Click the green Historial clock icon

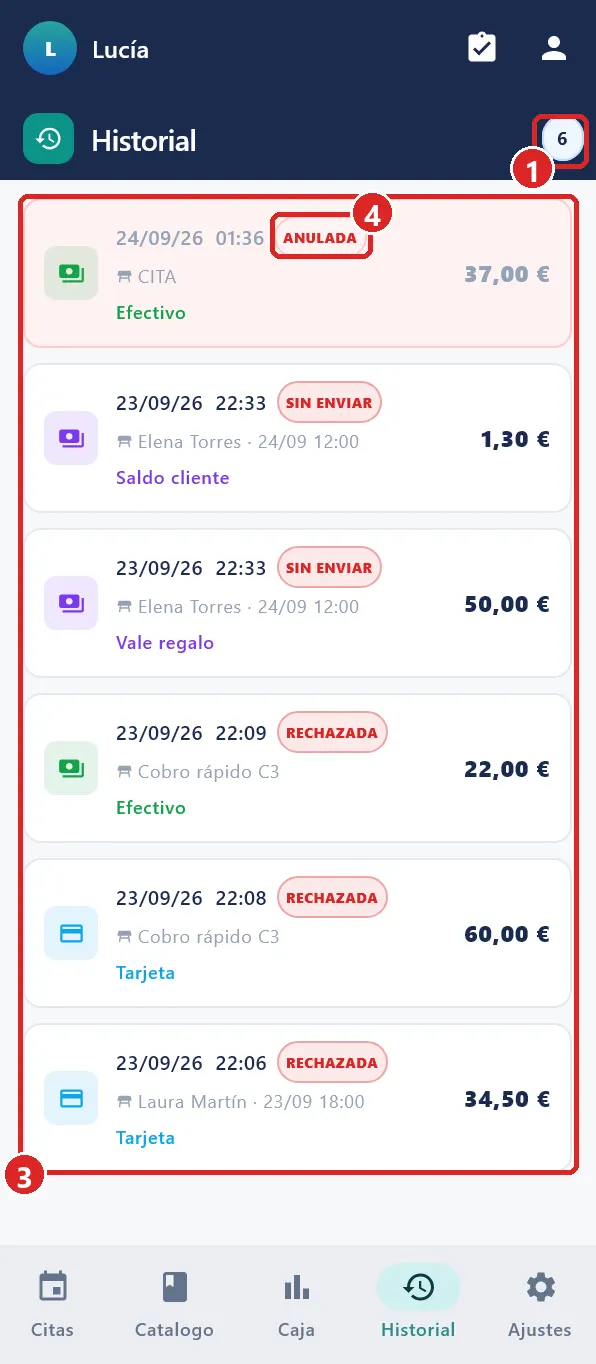49,140
